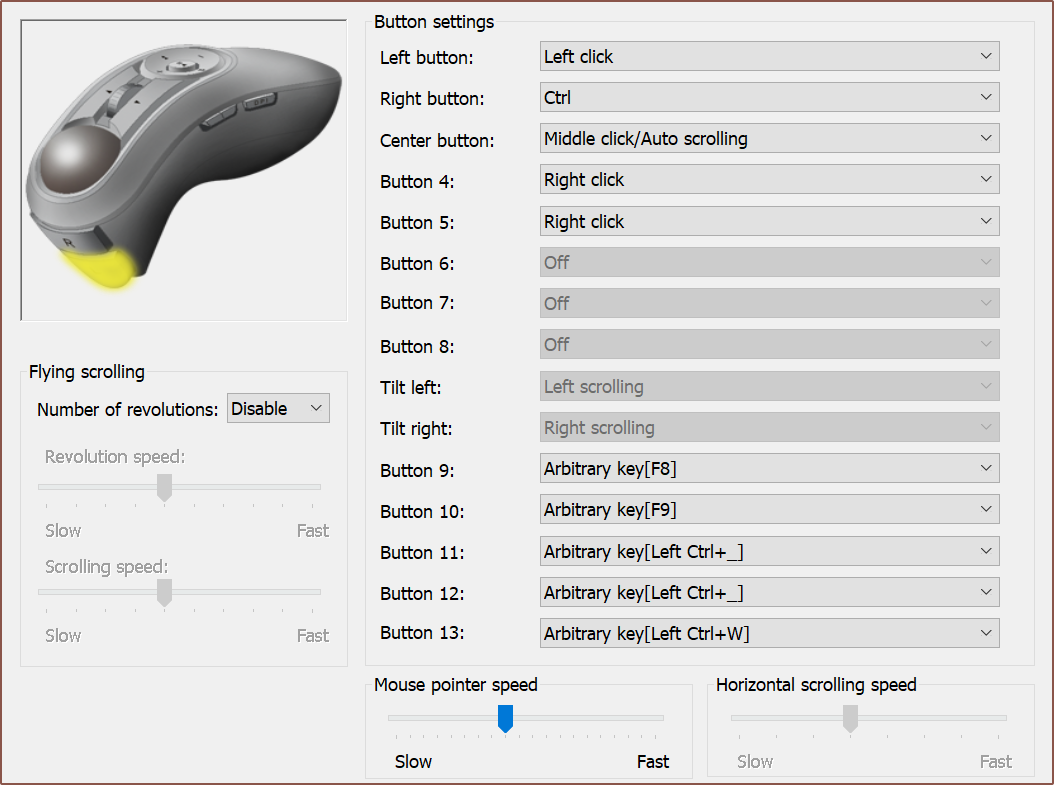Viewport: 1054px width, 785px height.
Task: Open Number of revolutions dropdown
Action: [278, 408]
